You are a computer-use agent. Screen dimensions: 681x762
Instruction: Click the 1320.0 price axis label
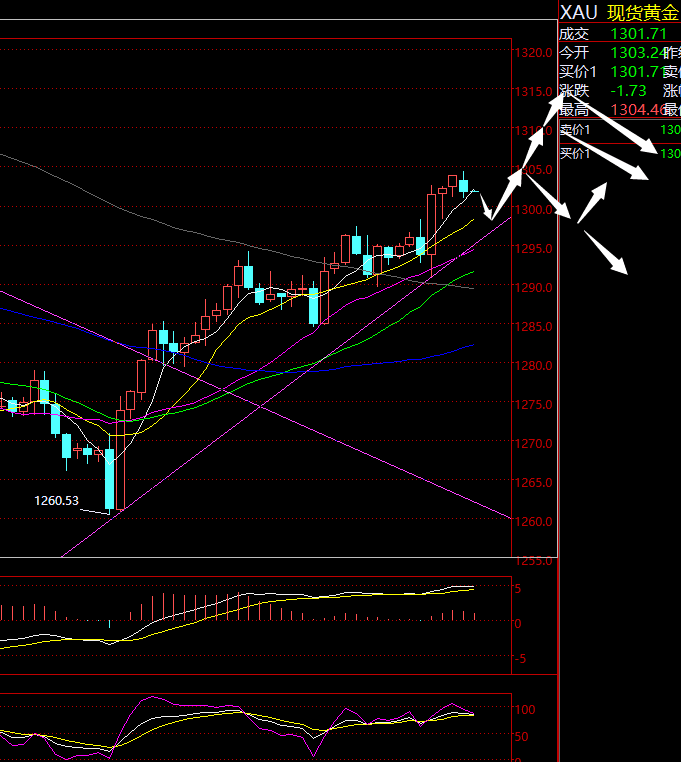point(534,52)
